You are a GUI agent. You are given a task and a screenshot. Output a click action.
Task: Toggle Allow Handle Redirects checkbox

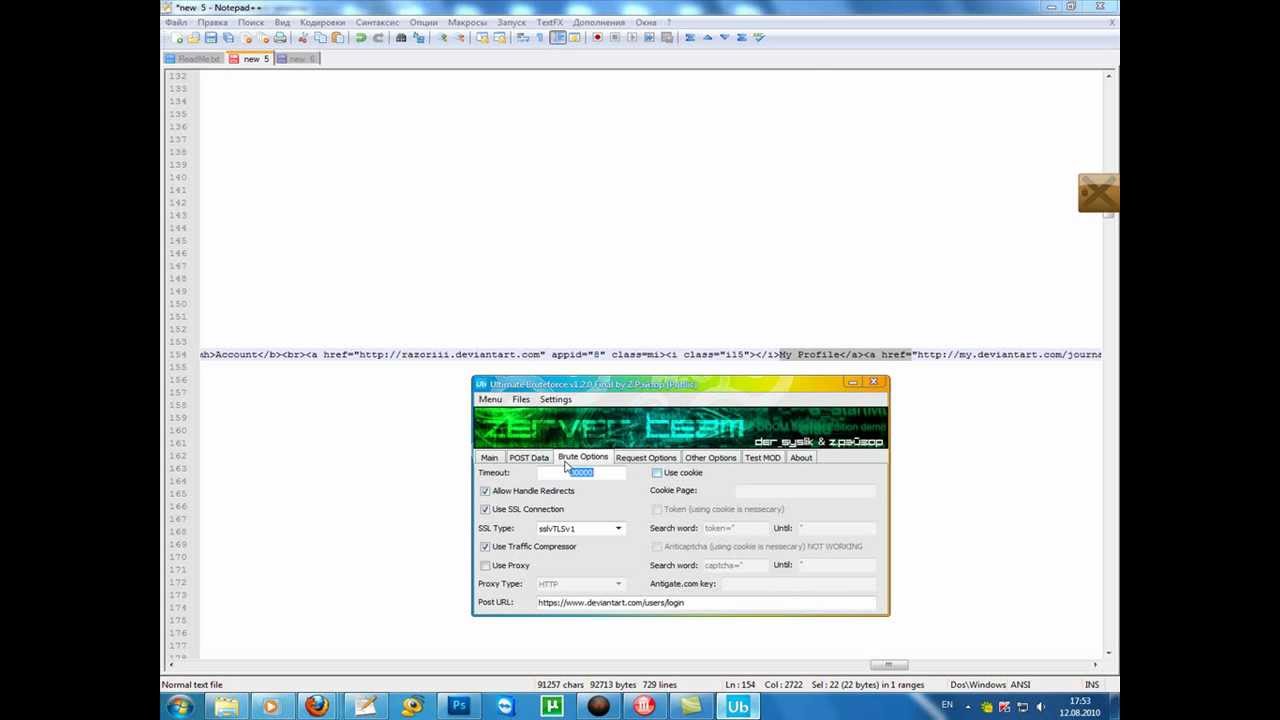pos(485,491)
